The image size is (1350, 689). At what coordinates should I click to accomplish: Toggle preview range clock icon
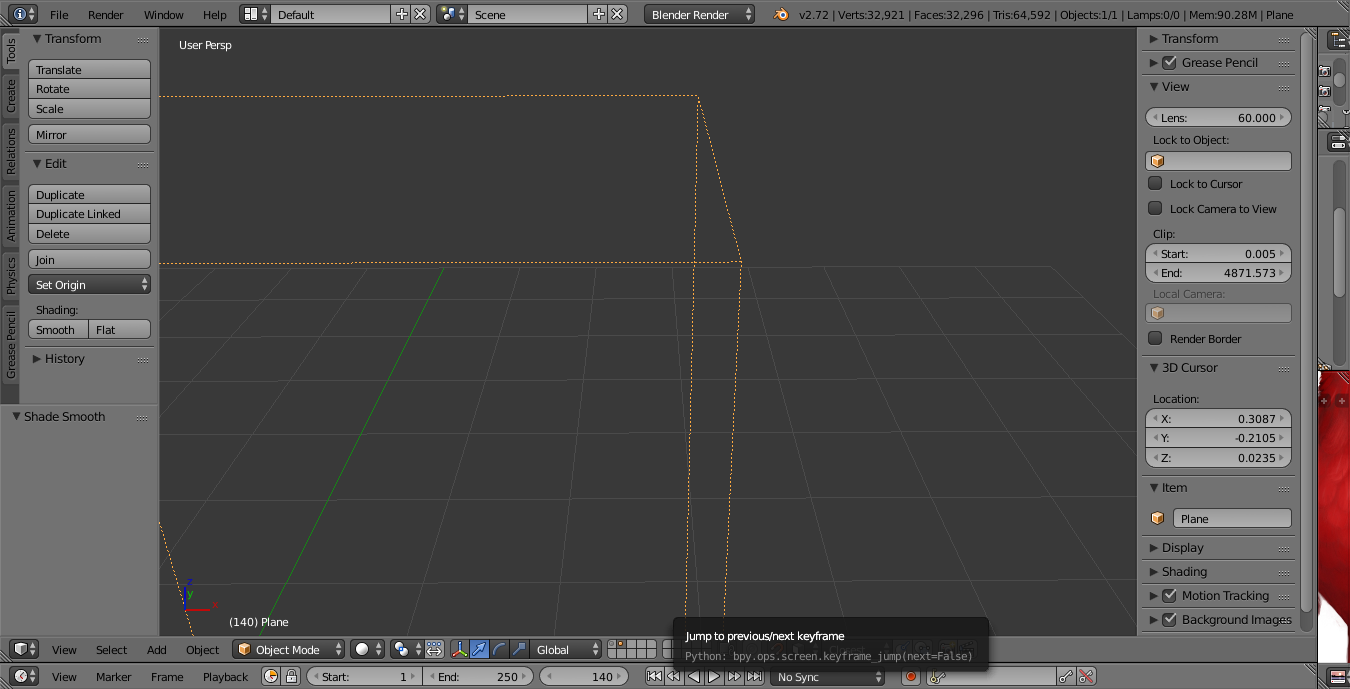pos(271,676)
